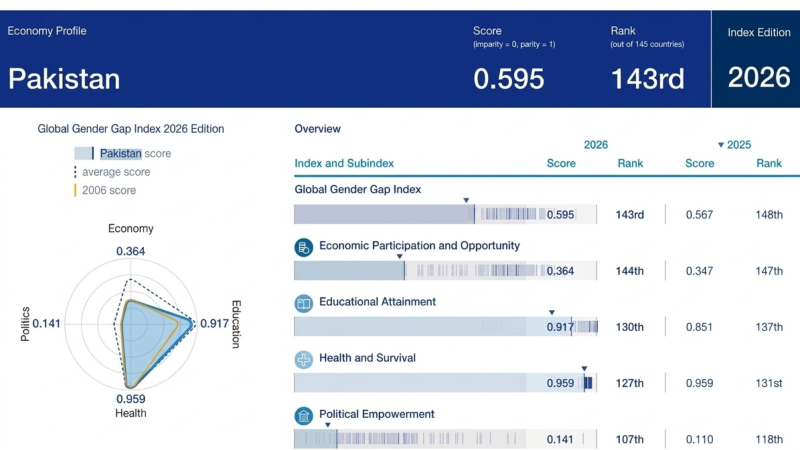Screen dimensions: 800x450
Task: Click the 0.364 value under Economy axis
Action: coord(131,251)
